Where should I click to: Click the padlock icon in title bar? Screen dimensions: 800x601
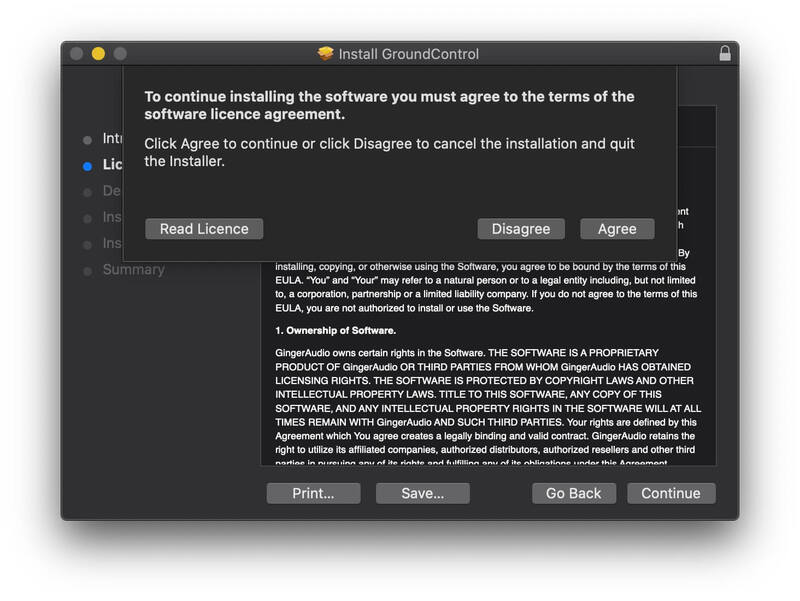tap(724, 54)
